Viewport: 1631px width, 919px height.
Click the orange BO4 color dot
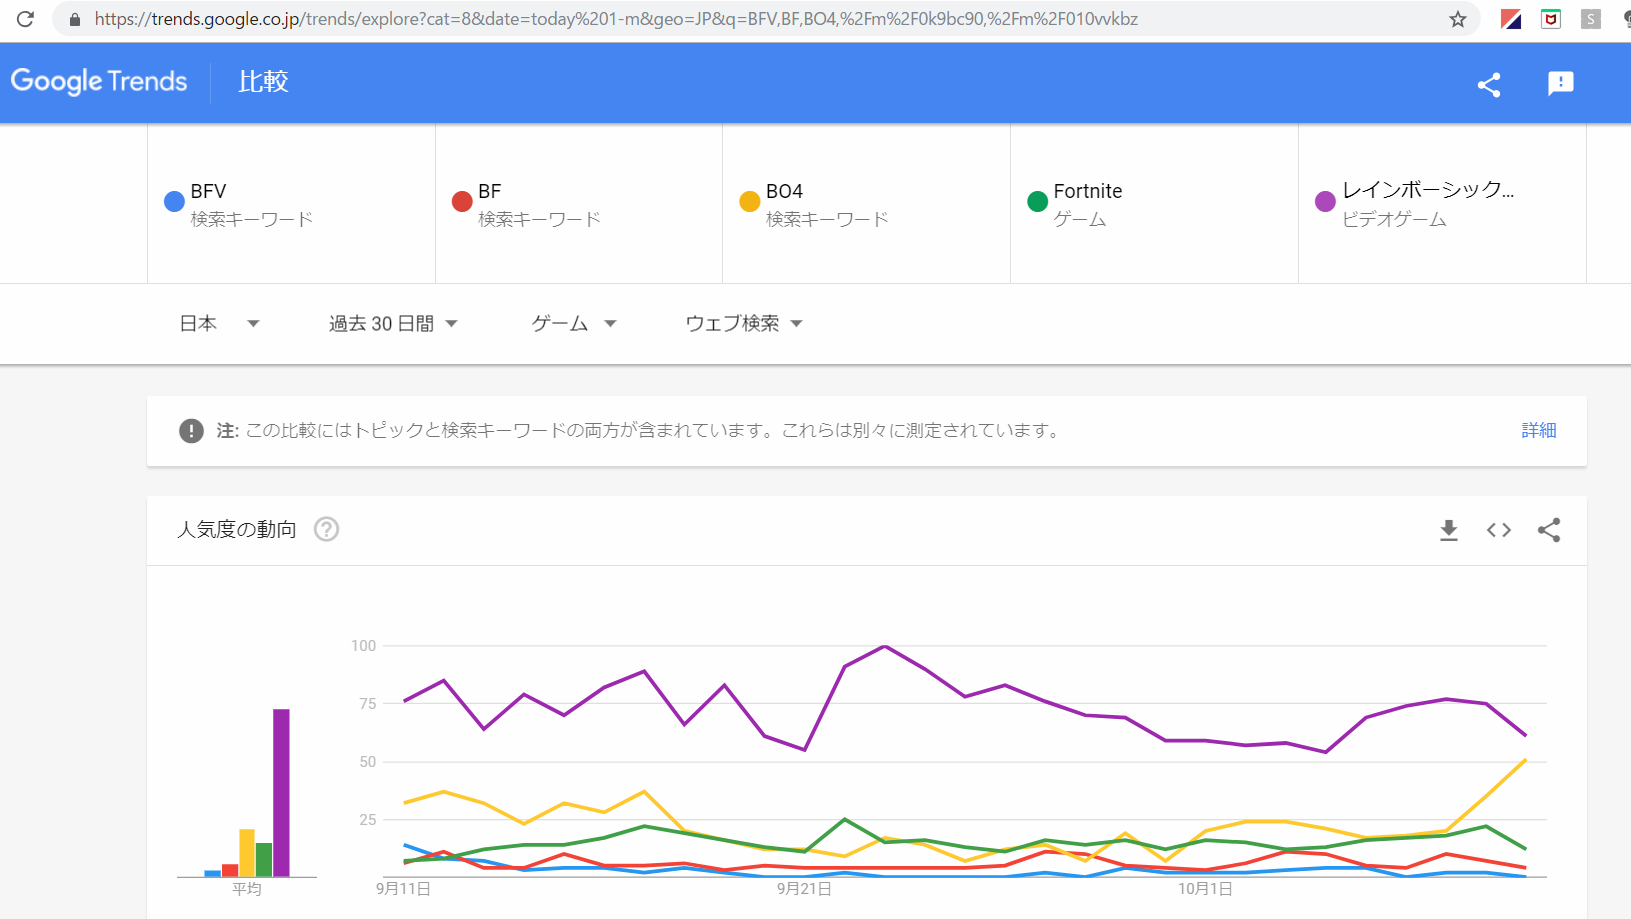coord(749,202)
